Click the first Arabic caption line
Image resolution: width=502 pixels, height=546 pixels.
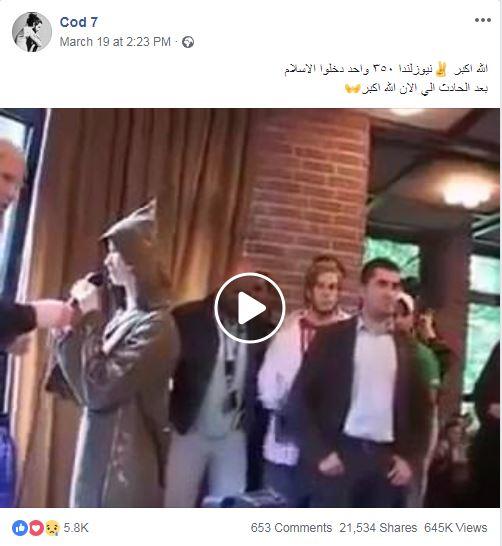386,69
